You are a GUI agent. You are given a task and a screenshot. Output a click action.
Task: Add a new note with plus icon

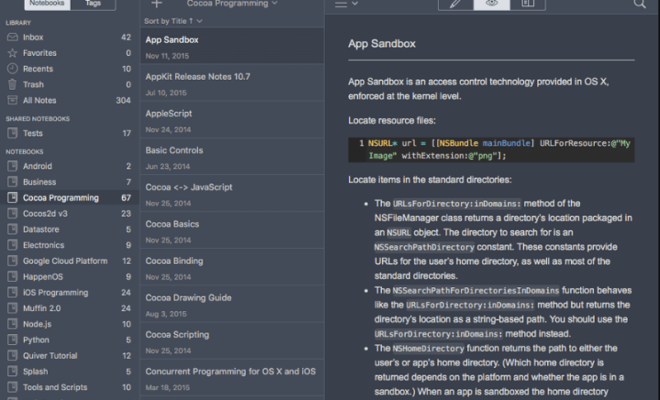pos(157,4)
